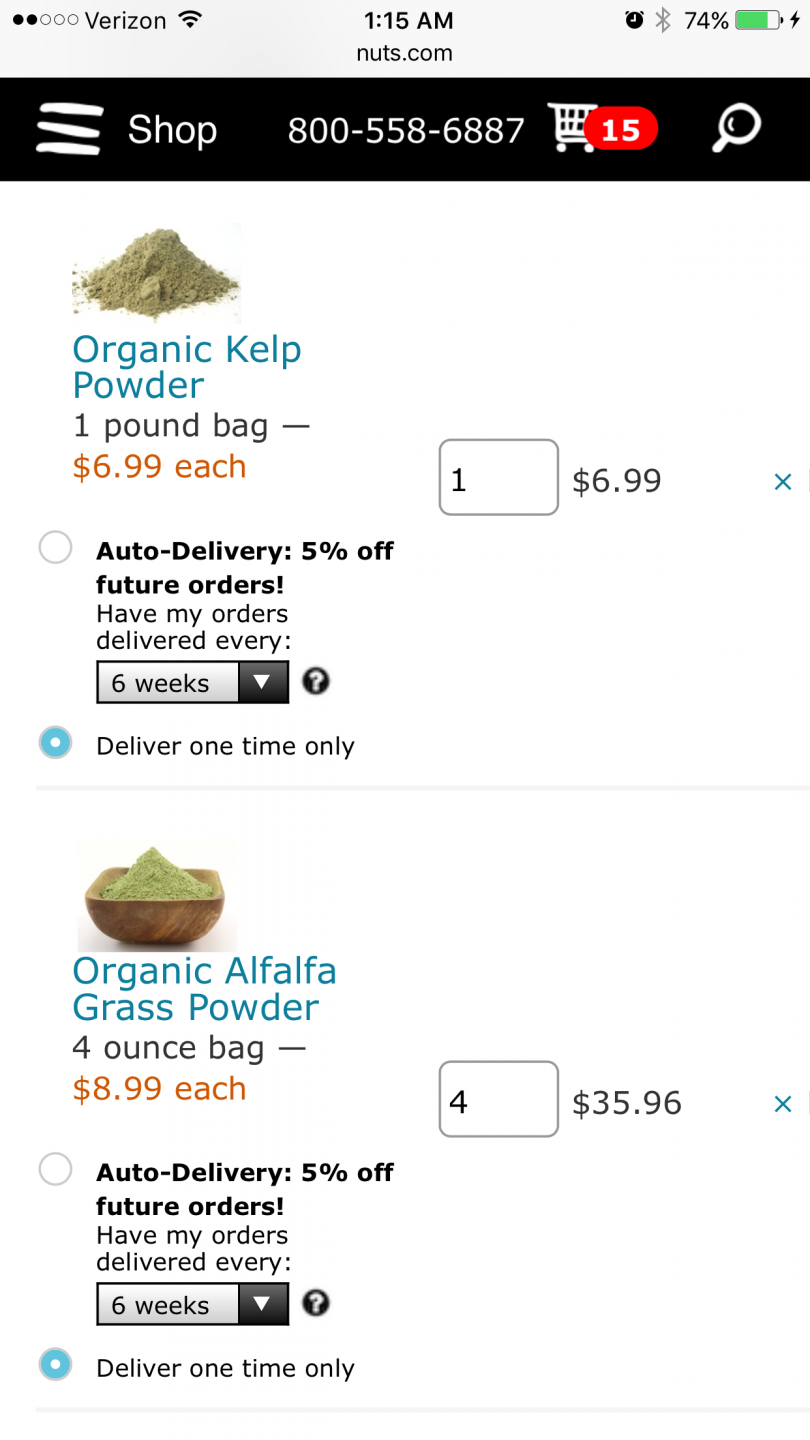Open the help icon beside Alfalfa delivery frequency
The width and height of the screenshot is (810, 1440).
(x=316, y=1304)
